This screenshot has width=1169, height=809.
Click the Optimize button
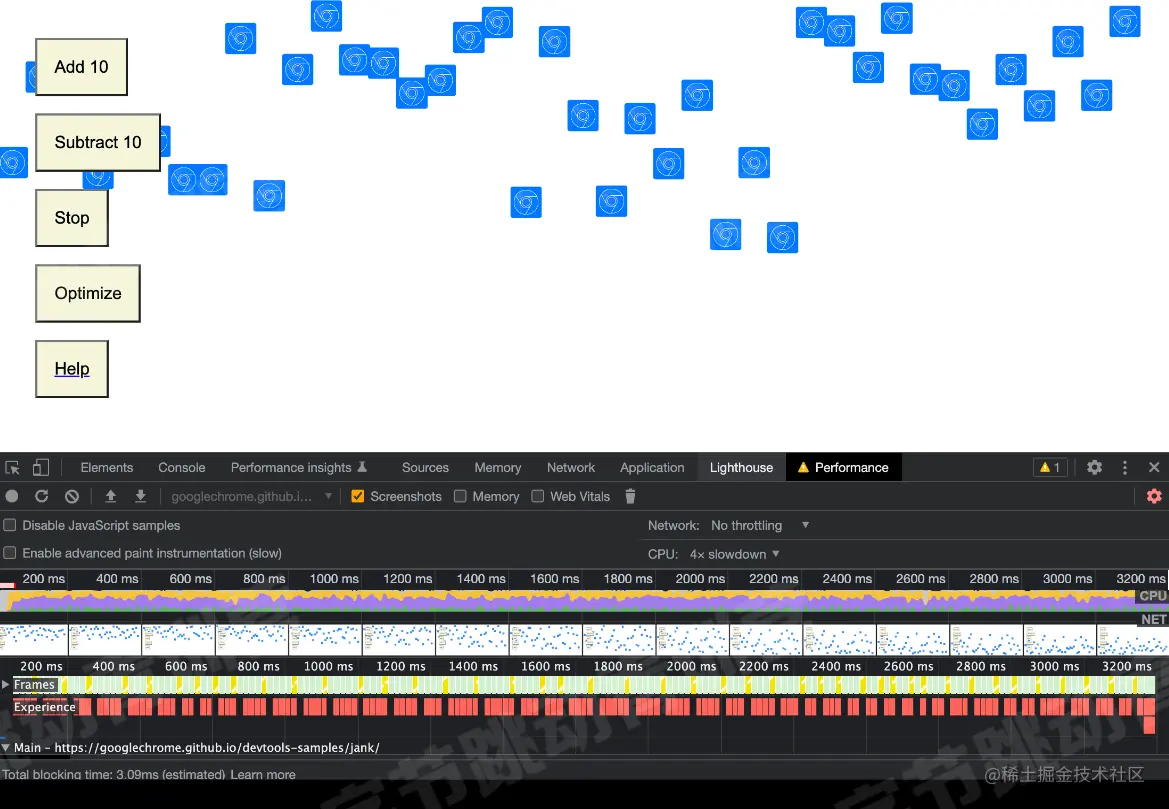point(88,293)
